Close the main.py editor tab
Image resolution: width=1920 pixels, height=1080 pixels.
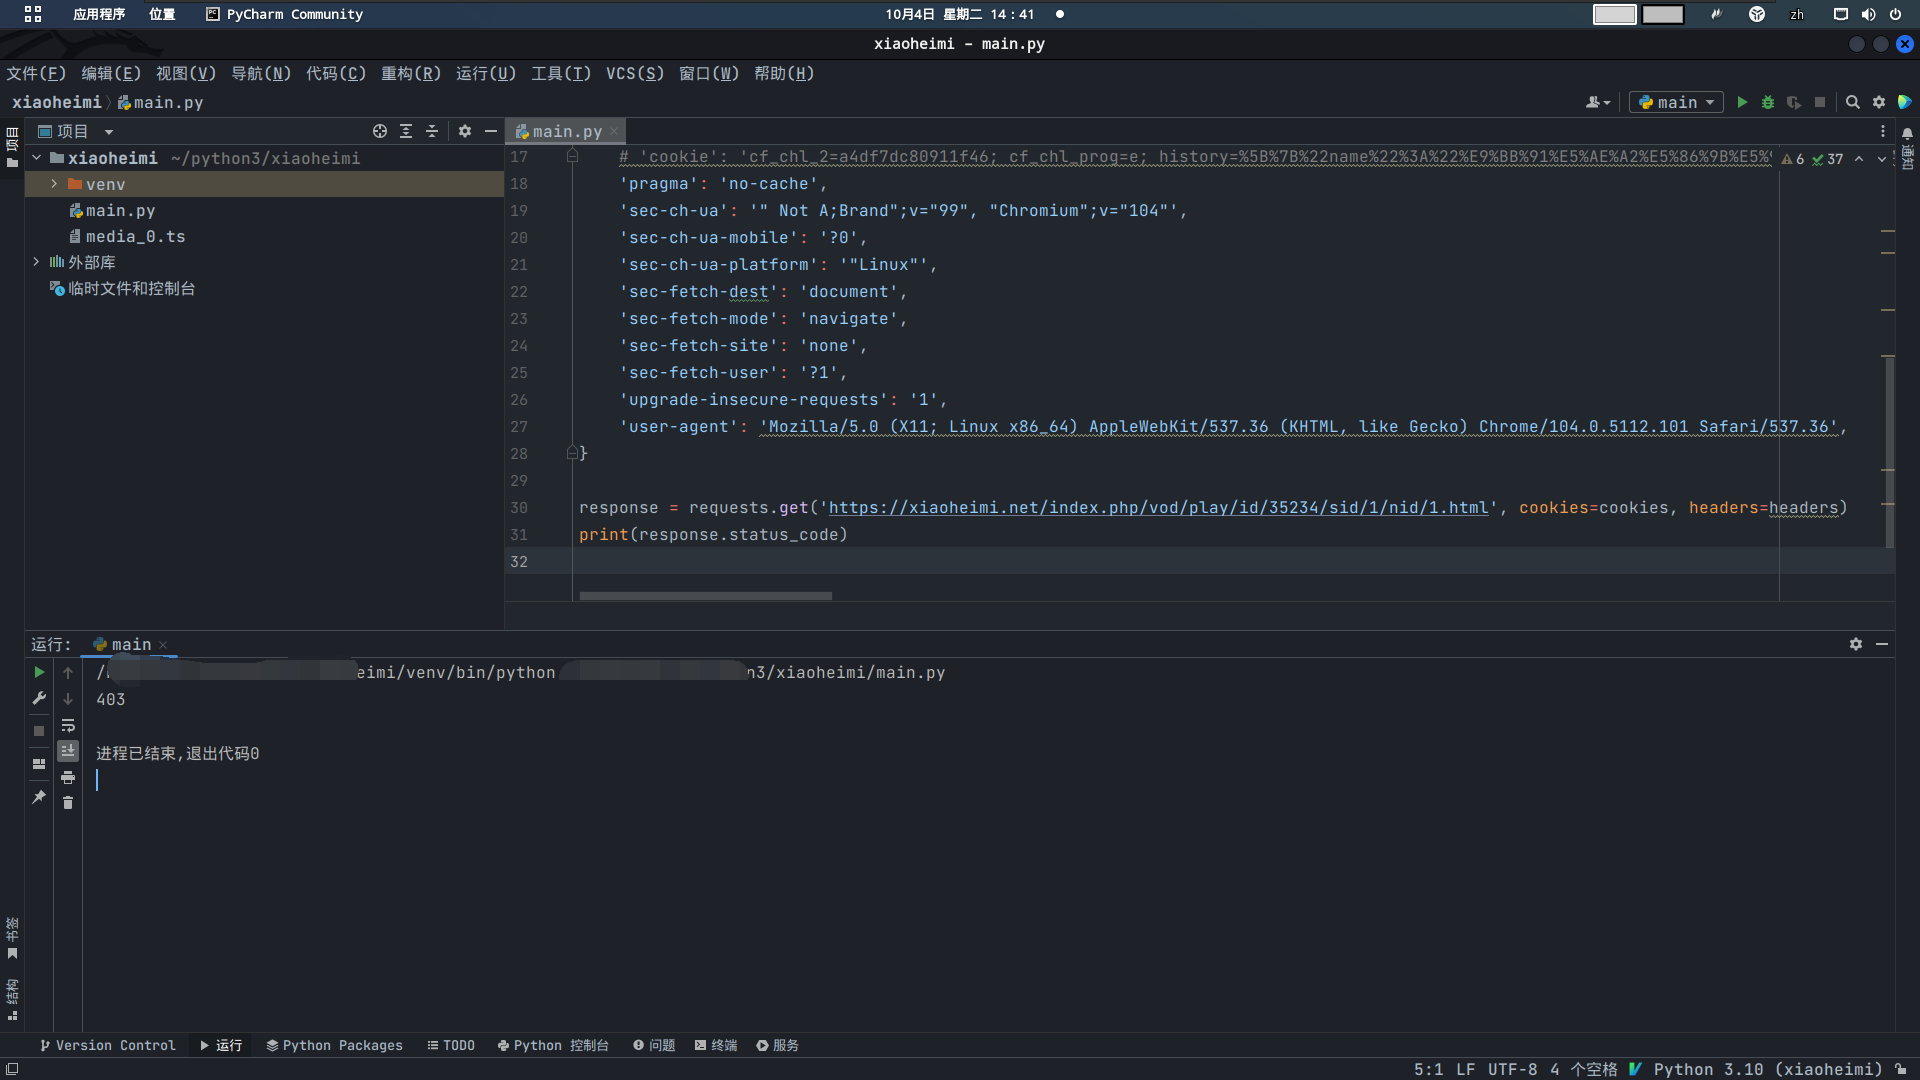(x=614, y=132)
